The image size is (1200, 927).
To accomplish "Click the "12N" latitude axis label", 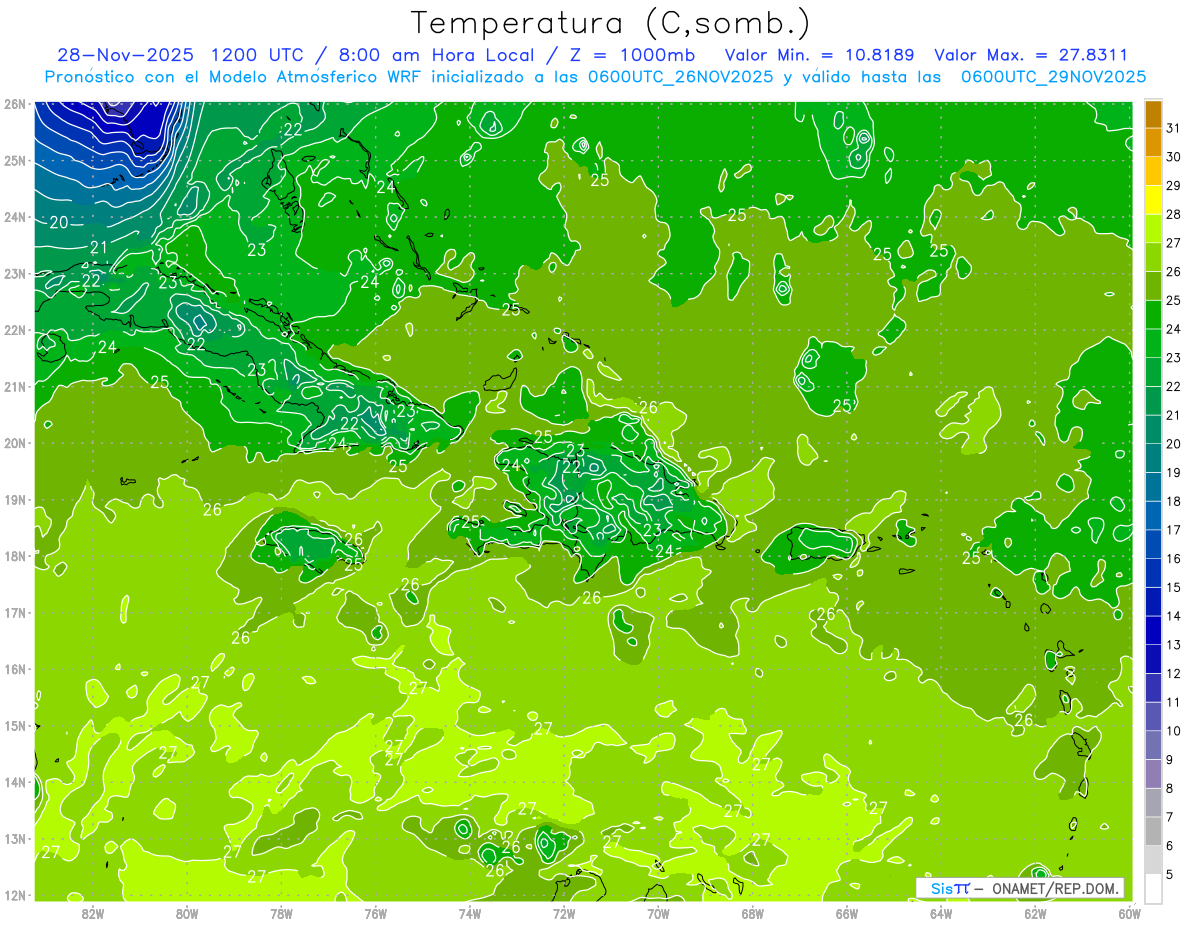I will point(15,895).
